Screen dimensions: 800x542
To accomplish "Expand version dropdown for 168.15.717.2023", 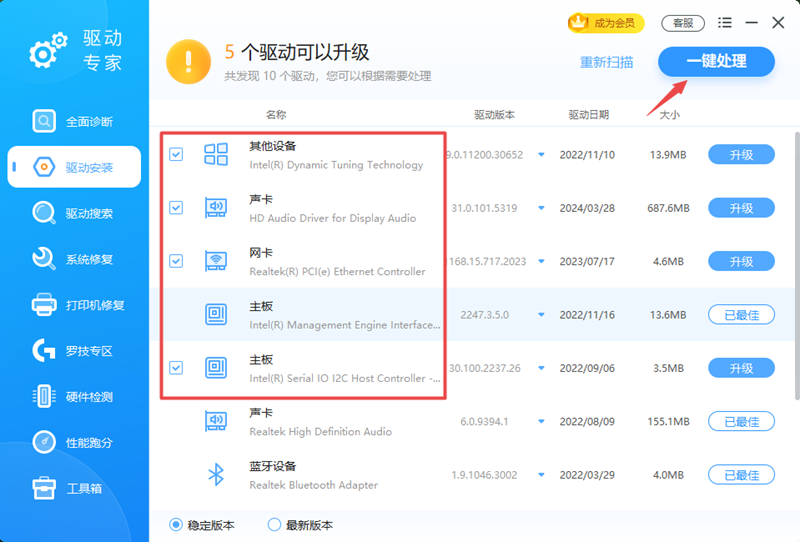I will [x=541, y=261].
